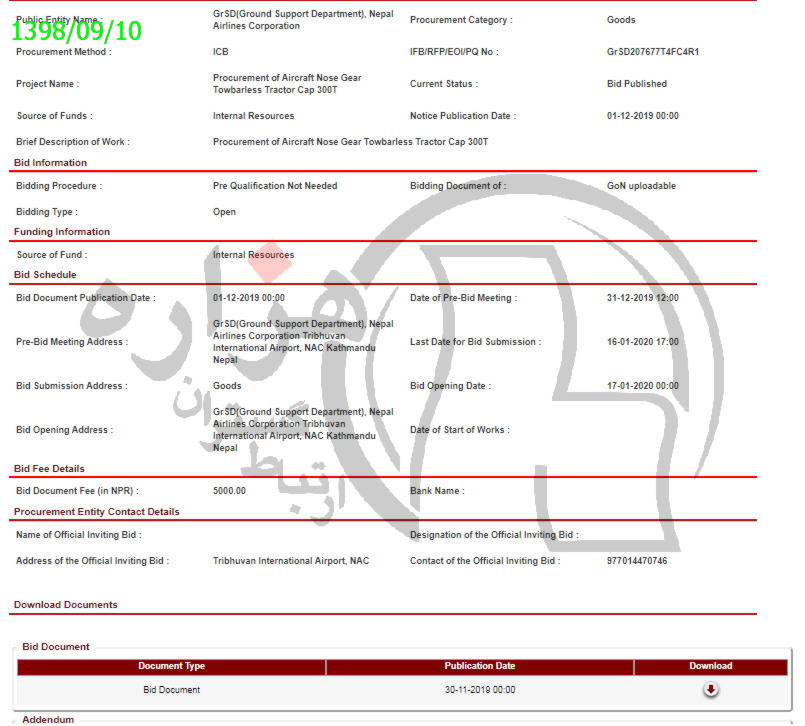Image resolution: width=805 pixels, height=726 pixels.
Task: Download the Bid Document file
Action: (x=710, y=690)
